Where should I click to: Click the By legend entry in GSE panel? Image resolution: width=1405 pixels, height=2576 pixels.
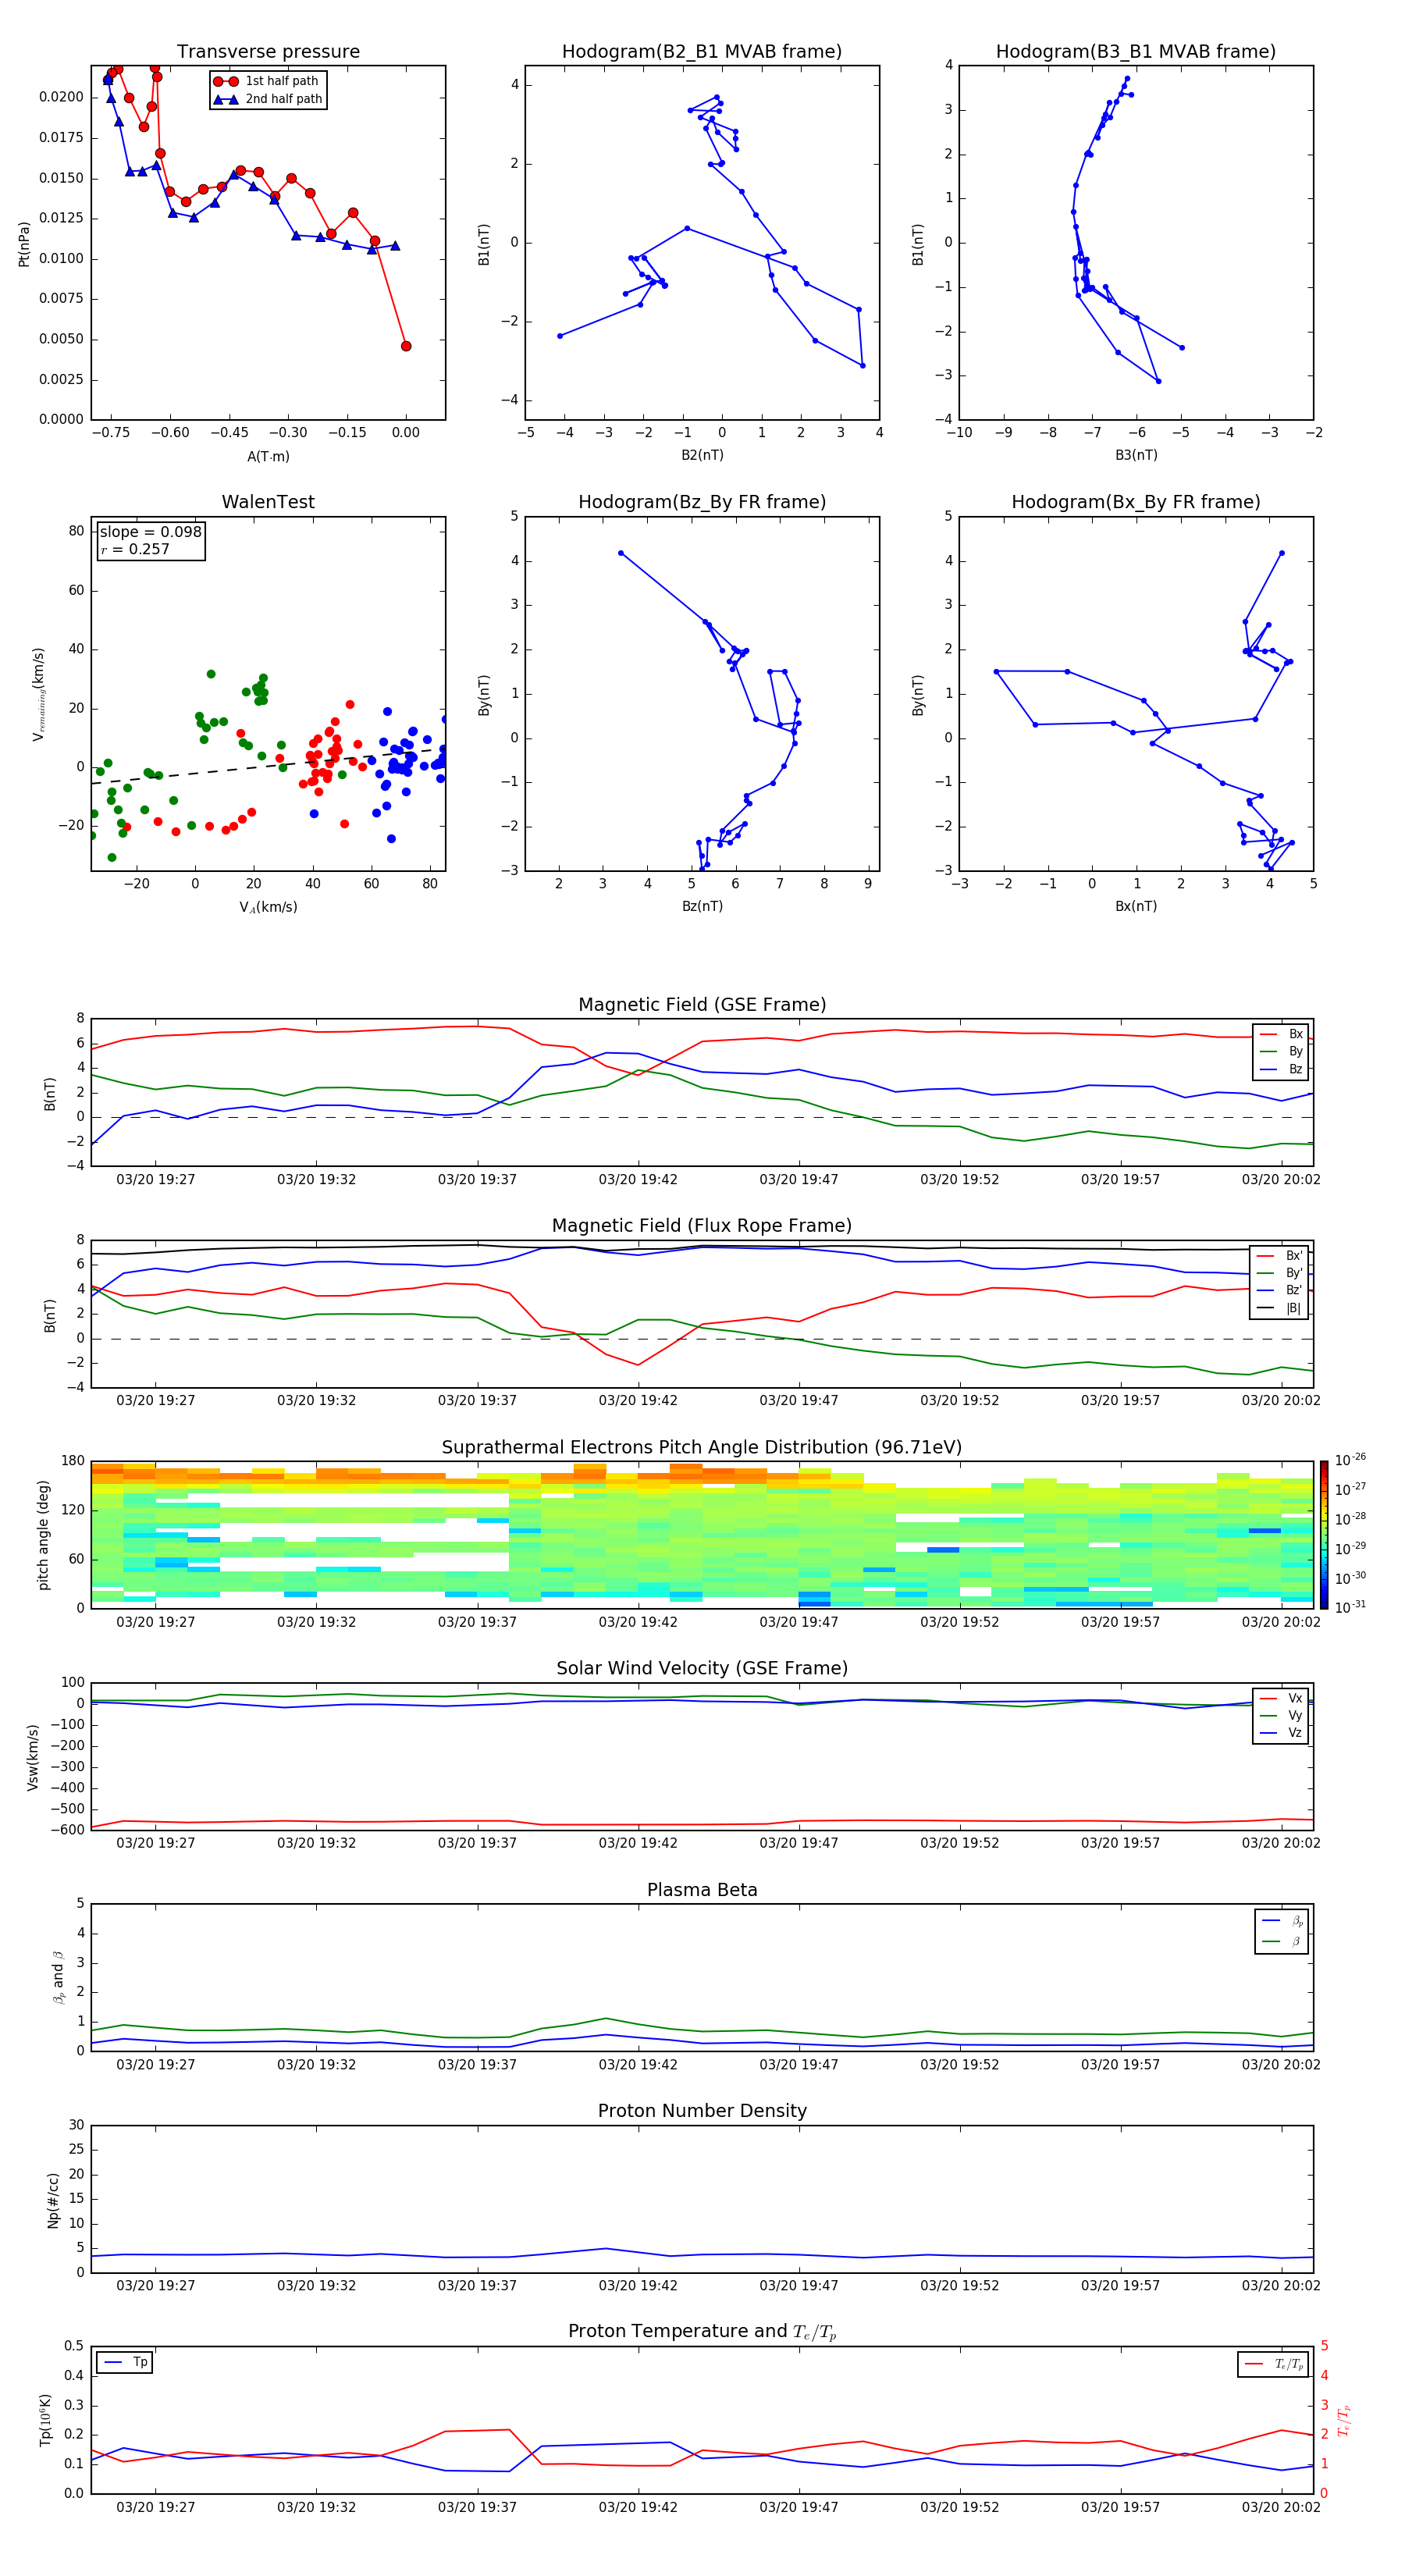[1282, 1051]
